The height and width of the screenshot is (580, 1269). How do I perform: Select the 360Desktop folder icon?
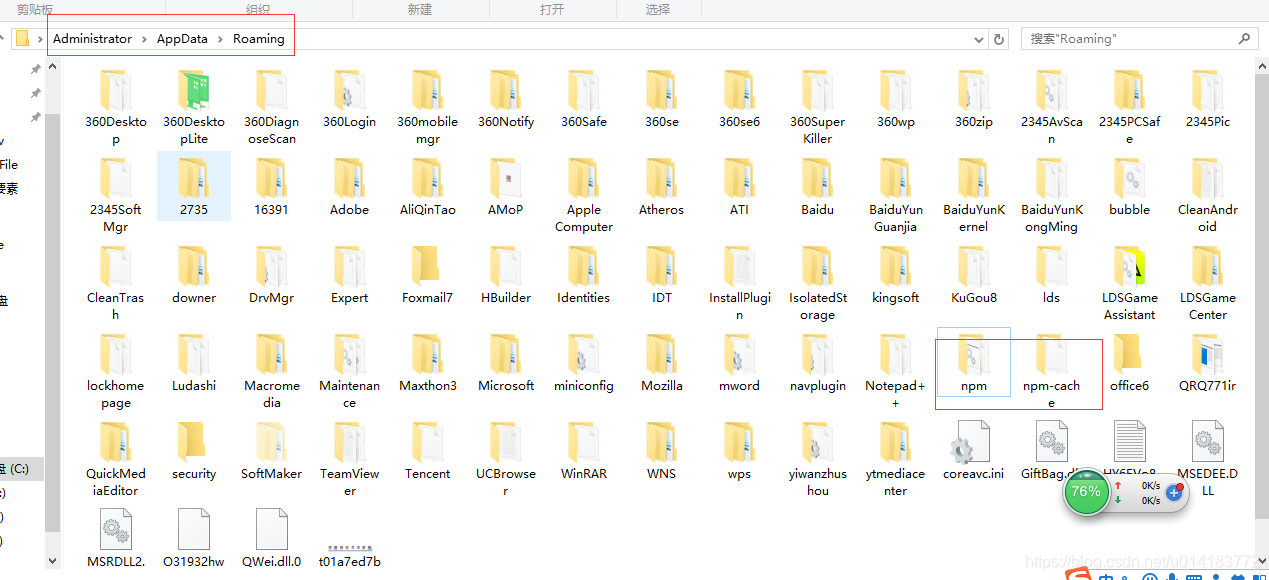116,91
